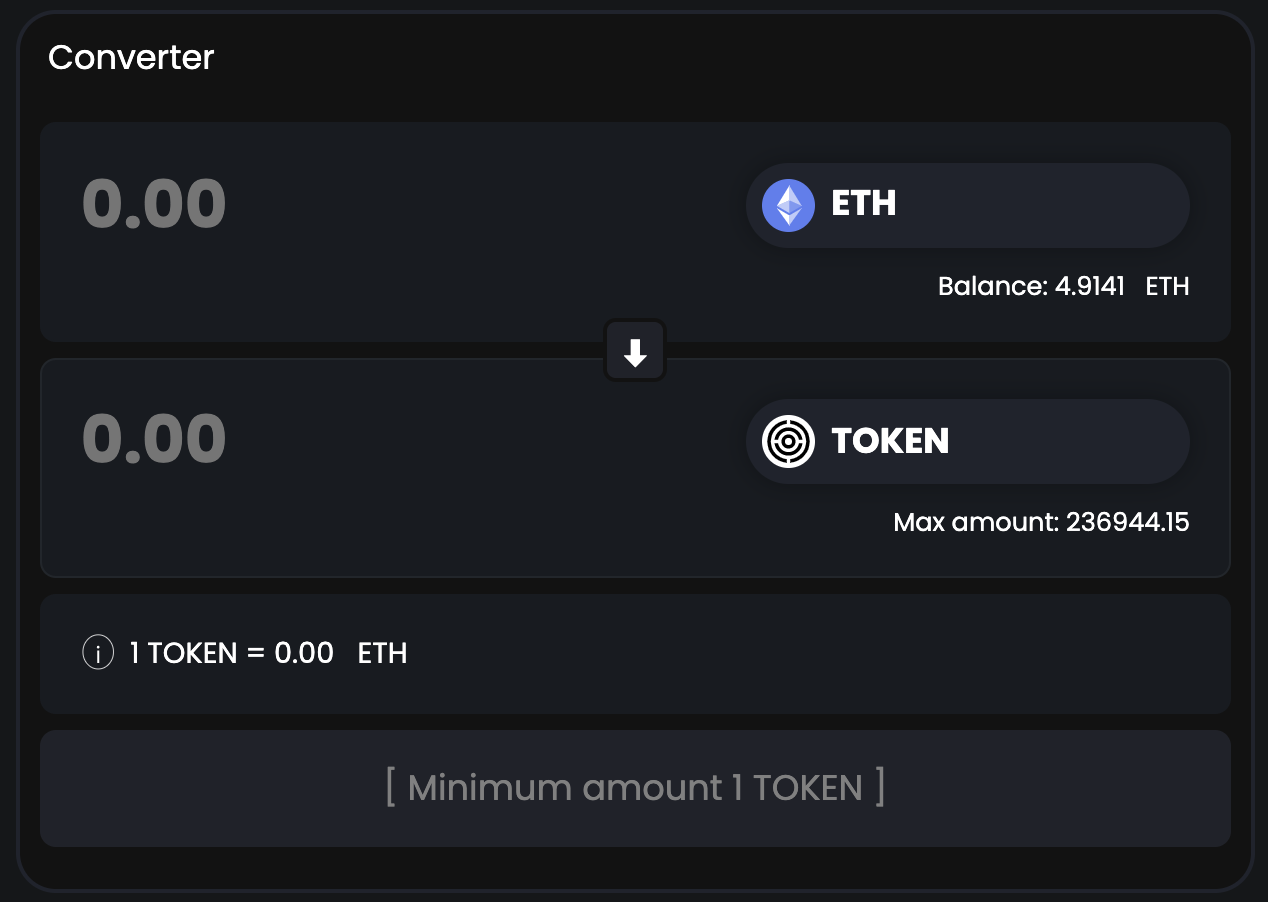Click the ETH unit next to Balance

pos(1167,287)
